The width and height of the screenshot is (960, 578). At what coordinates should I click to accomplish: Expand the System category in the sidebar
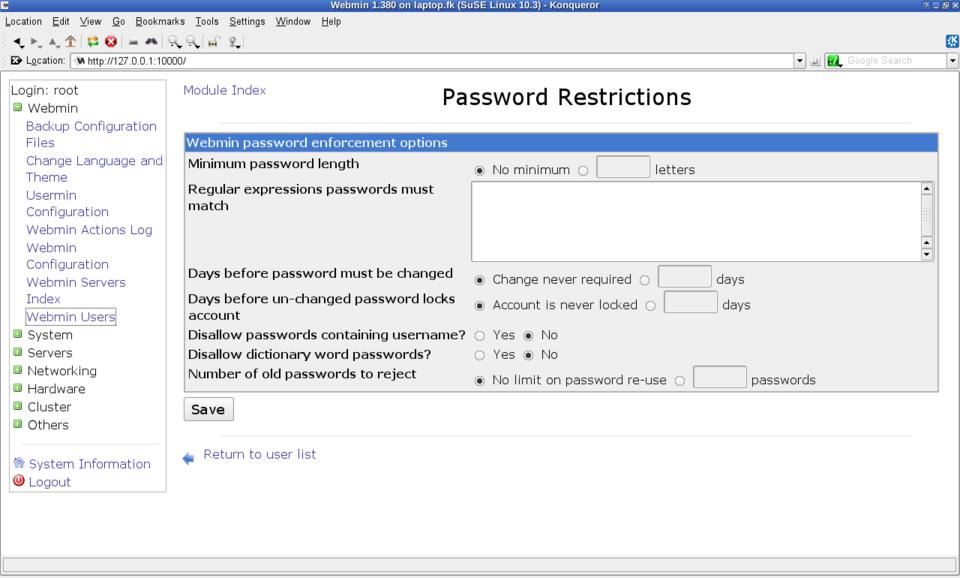click(x=50, y=335)
